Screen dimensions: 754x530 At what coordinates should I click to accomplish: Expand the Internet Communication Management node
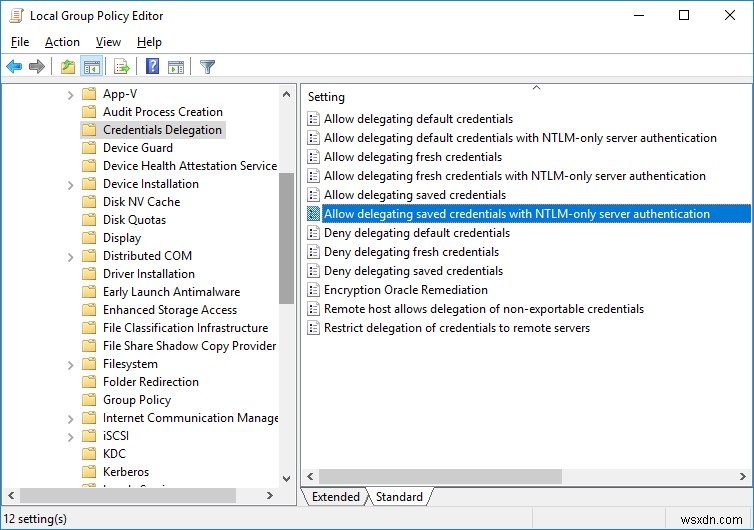70,419
